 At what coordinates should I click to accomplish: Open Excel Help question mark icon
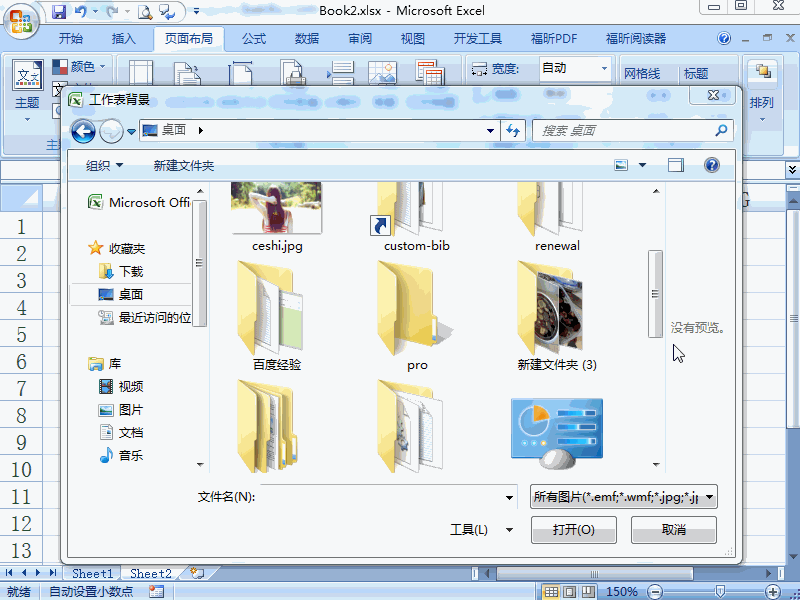pyautogui.click(x=723, y=38)
